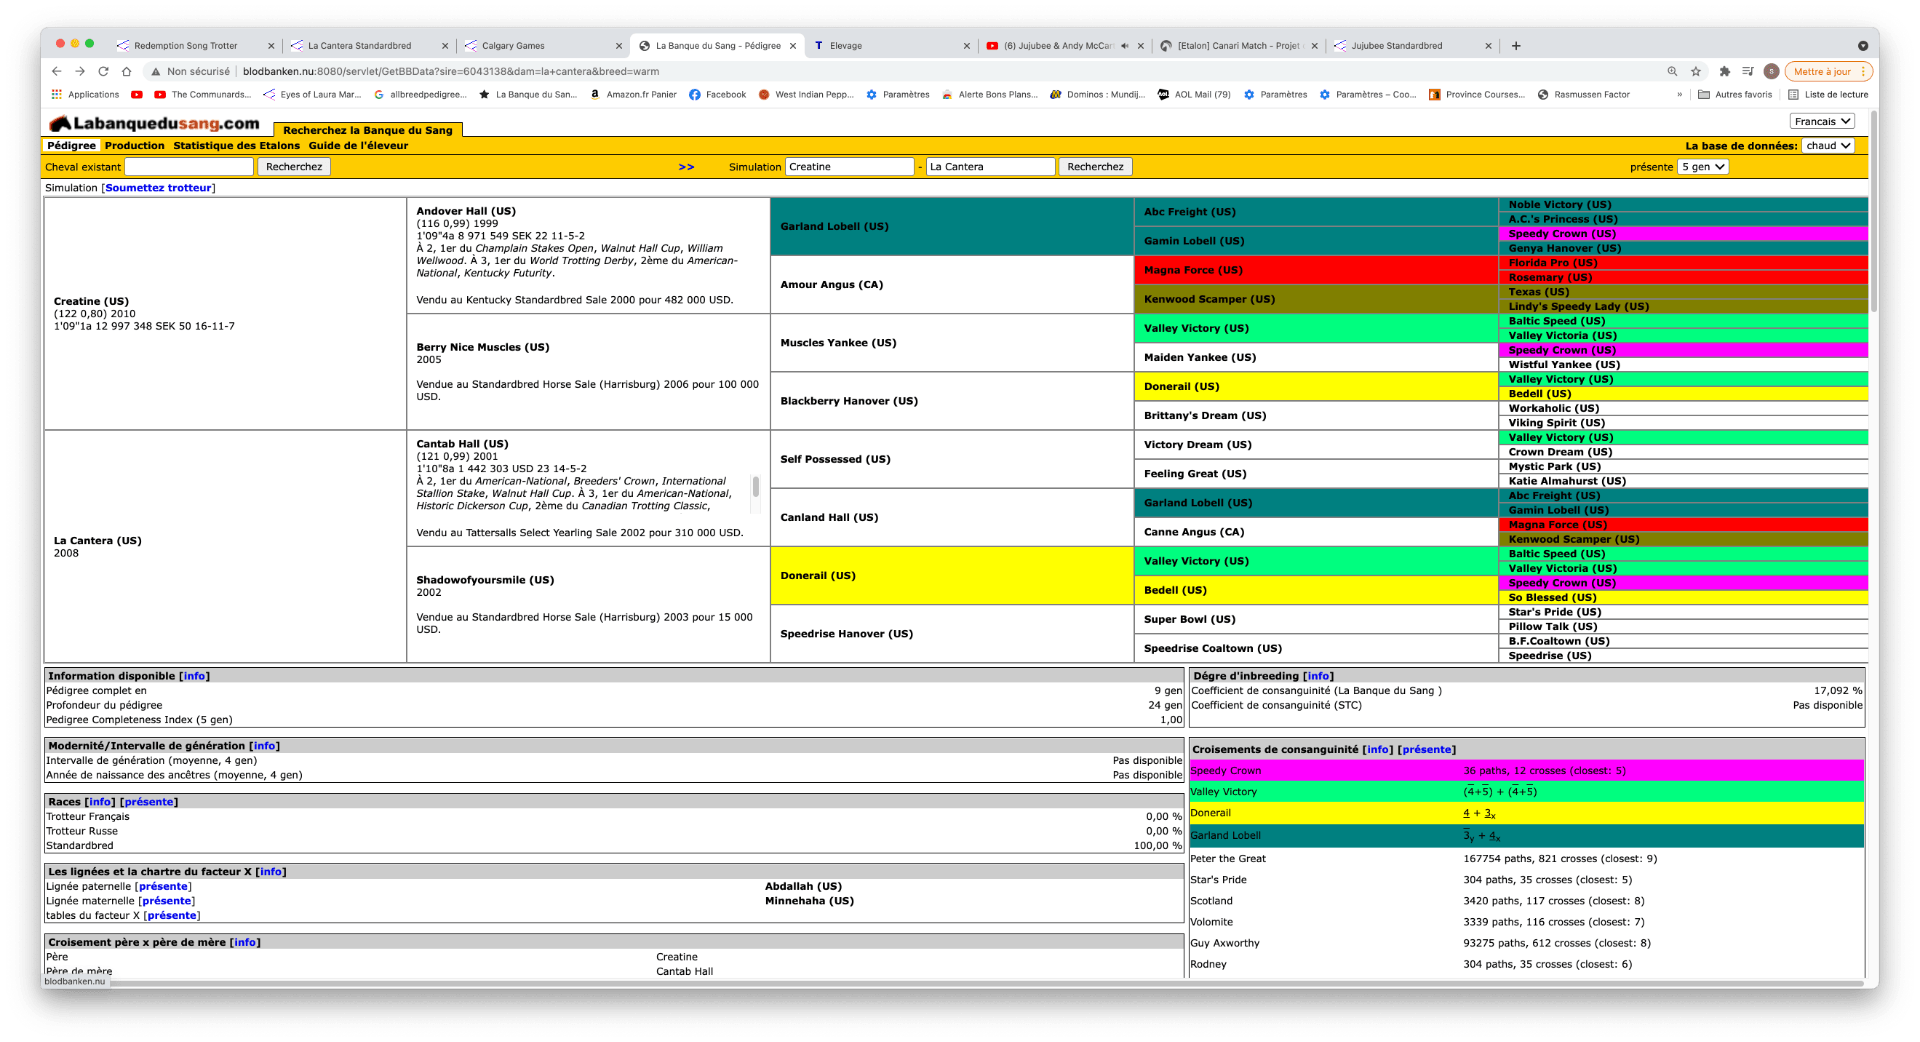The width and height of the screenshot is (1920, 1042).
Task: Open the media control playlist icon
Action: tap(1747, 71)
